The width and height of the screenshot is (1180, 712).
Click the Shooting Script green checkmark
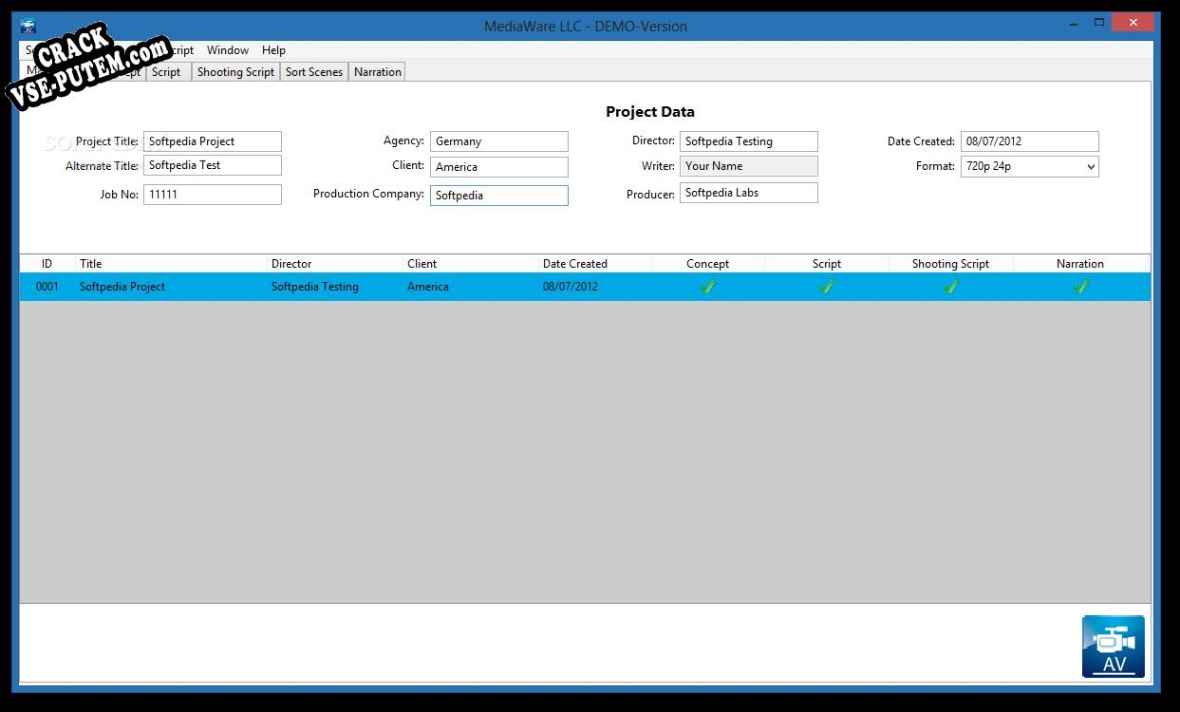(950, 287)
